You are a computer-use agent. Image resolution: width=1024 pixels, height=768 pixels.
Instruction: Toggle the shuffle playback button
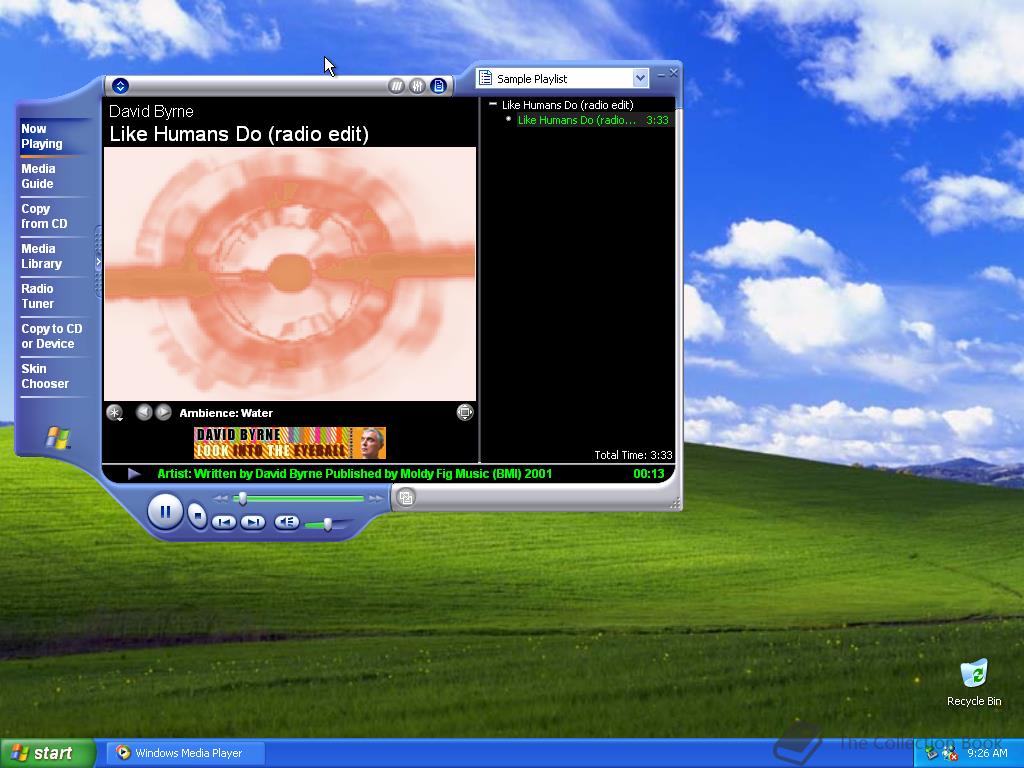[x=396, y=86]
